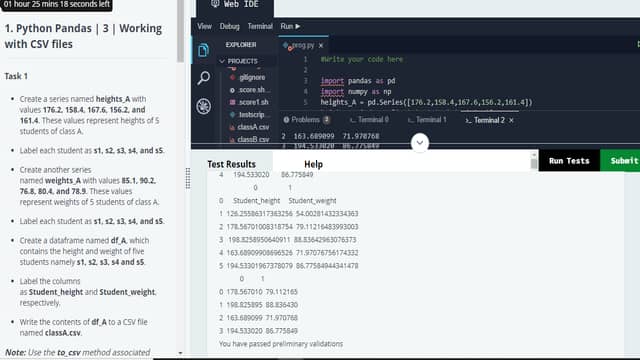The width and height of the screenshot is (640, 360).
Task: Open the Explorer files icon in activity bar
Action: pyautogui.click(x=203, y=51)
